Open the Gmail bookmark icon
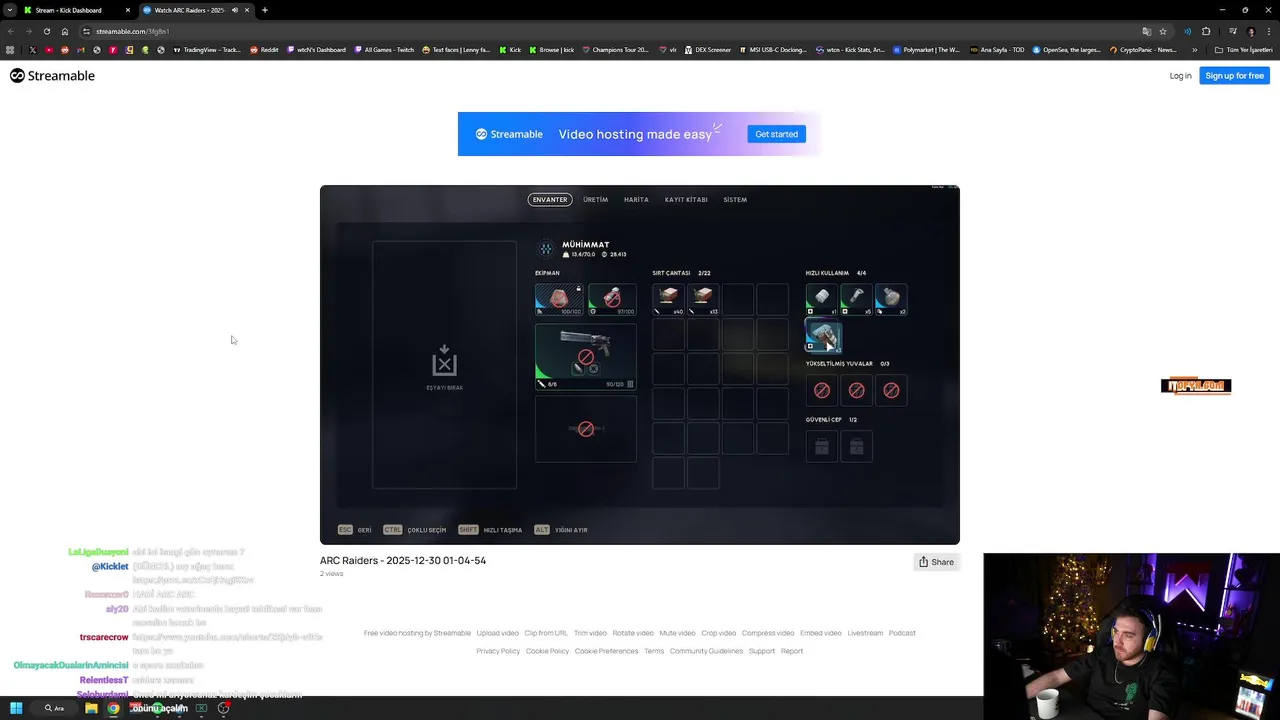This screenshot has width=1280, height=720. coord(81,50)
